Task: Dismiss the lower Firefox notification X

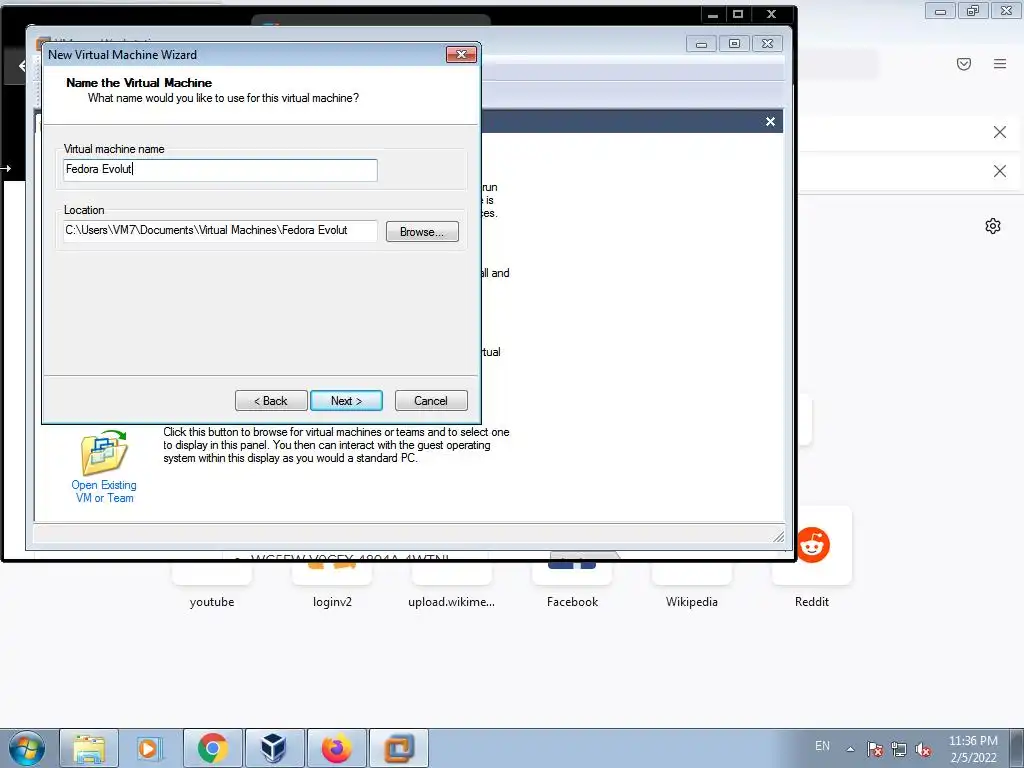Action: point(999,171)
